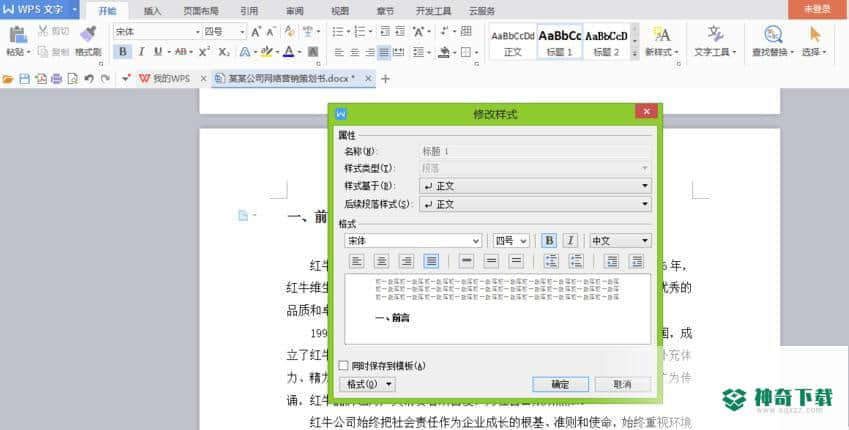849x430 pixels.
Task: Click the Find and Replace (查找替换) icon
Action: (x=773, y=35)
